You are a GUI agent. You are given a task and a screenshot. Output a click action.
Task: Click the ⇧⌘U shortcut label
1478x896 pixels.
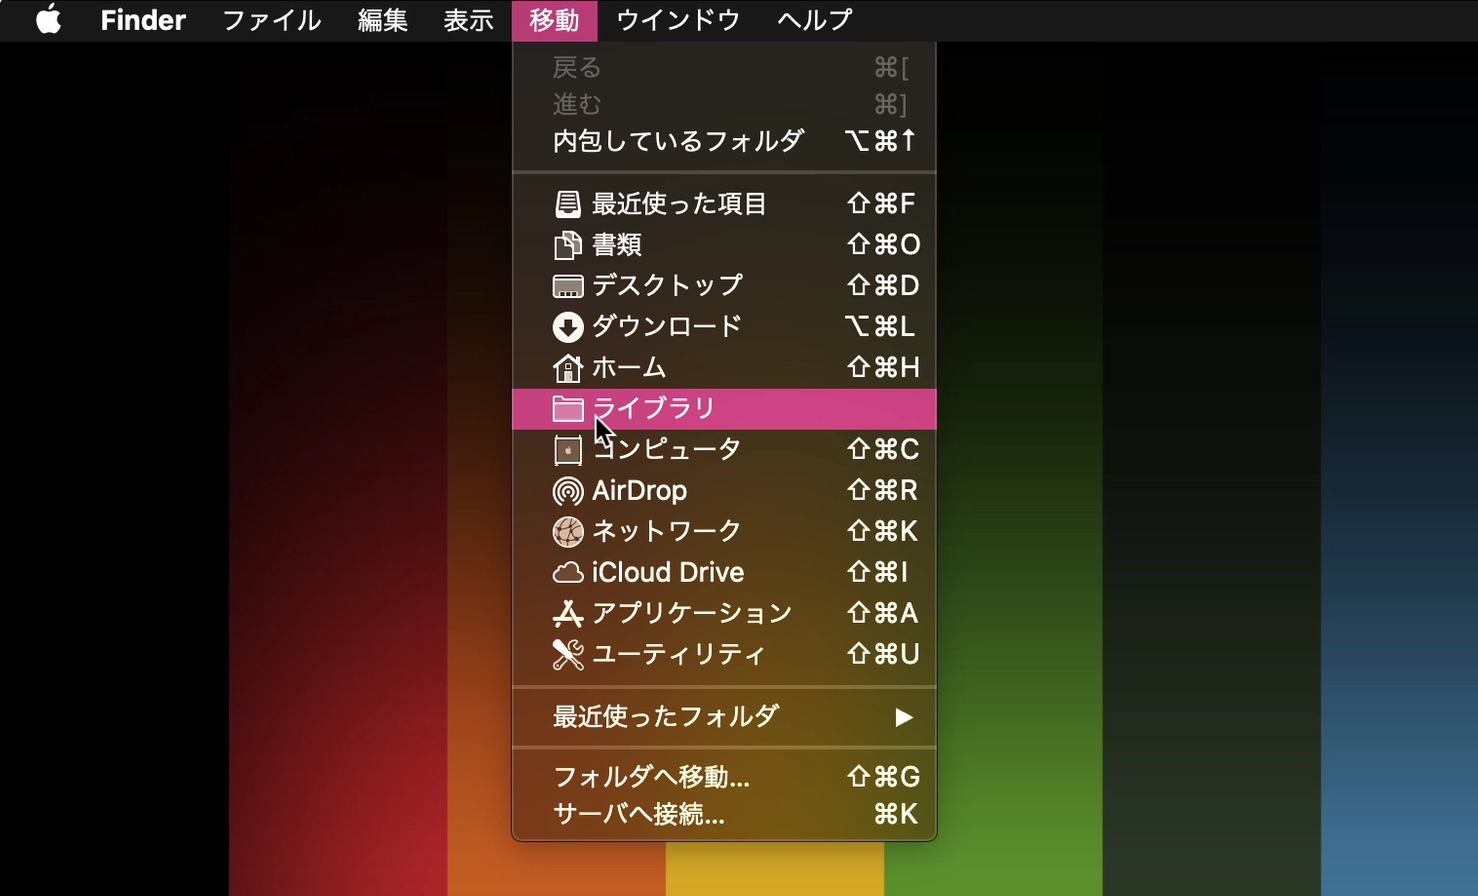click(x=883, y=655)
